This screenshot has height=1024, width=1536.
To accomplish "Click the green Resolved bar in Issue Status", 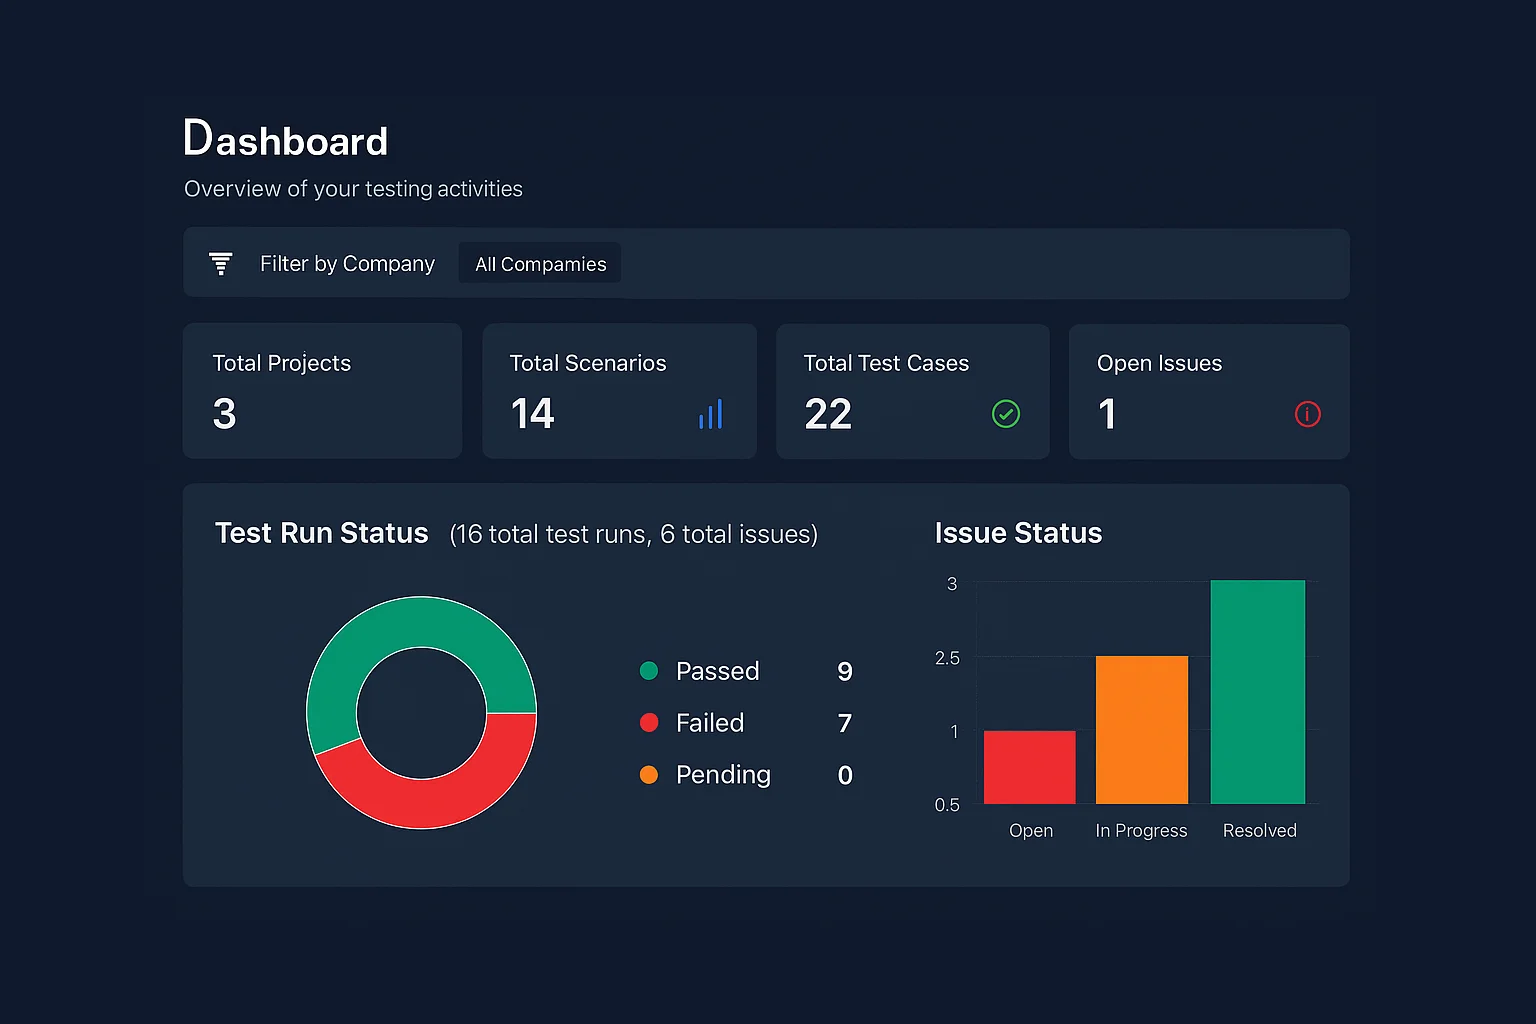I will [x=1258, y=690].
